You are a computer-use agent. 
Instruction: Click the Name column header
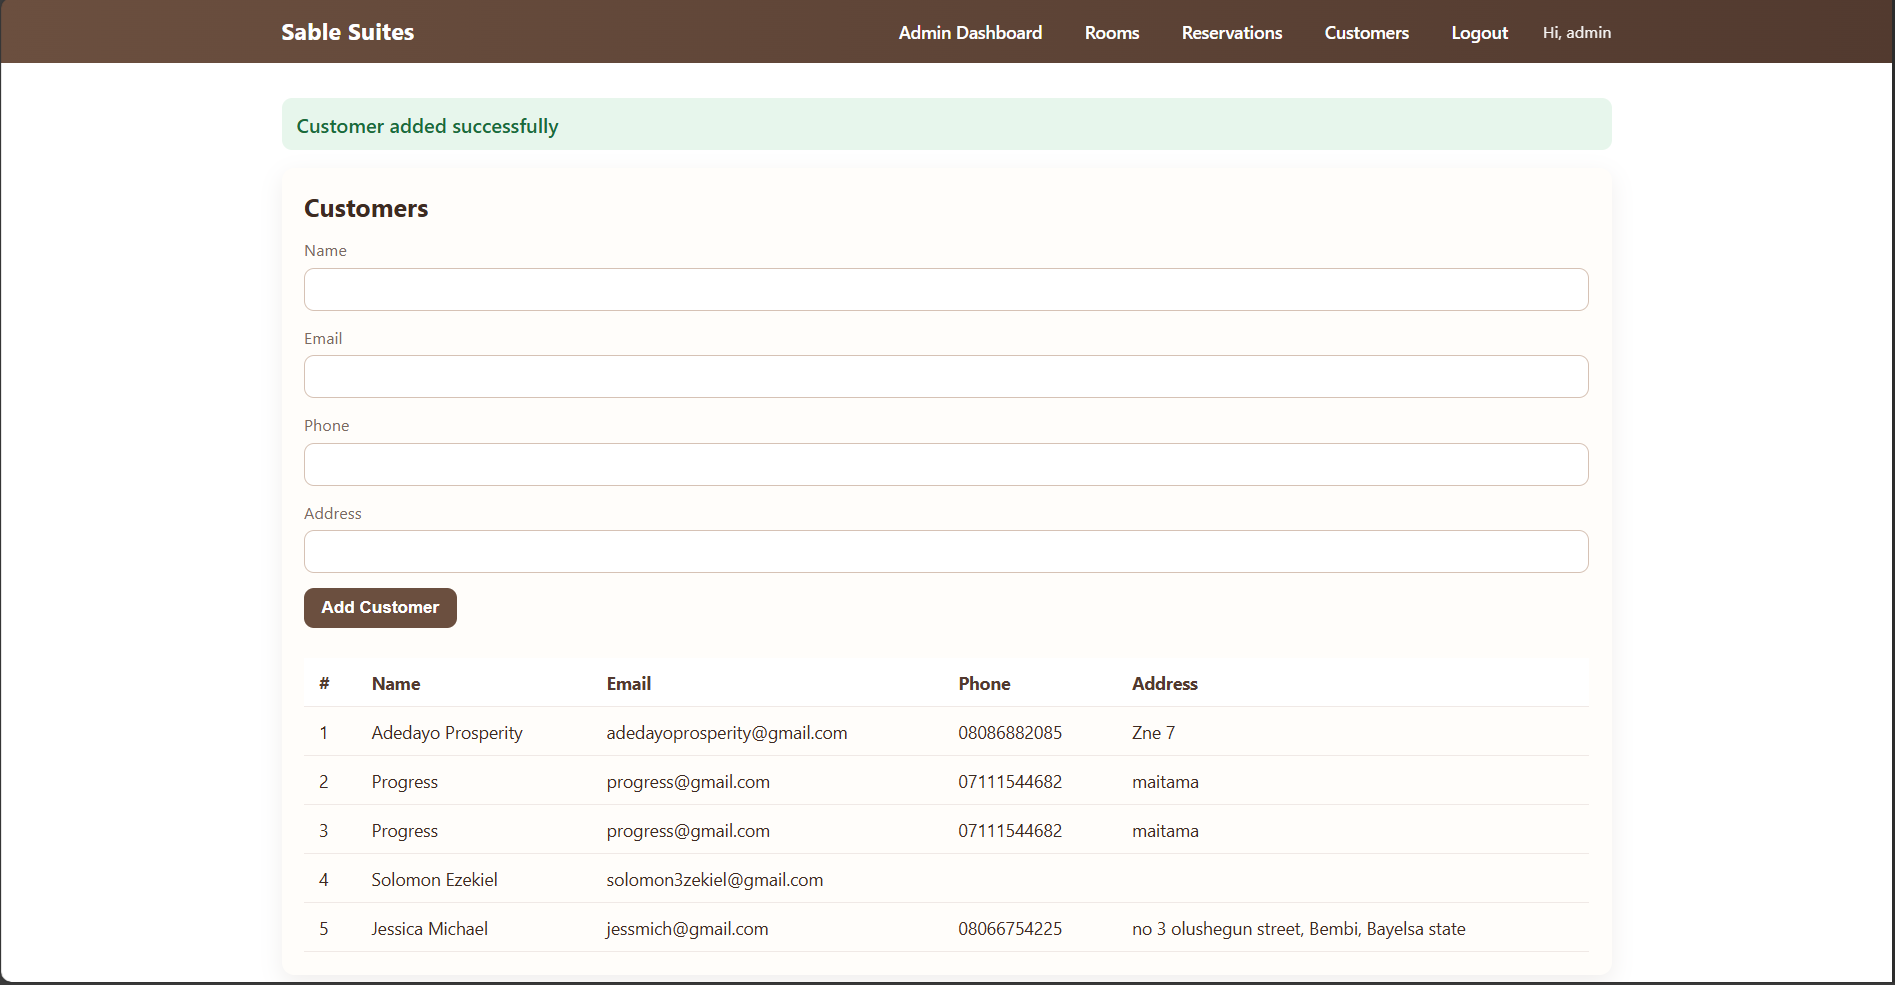pyautogui.click(x=395, y=683)
